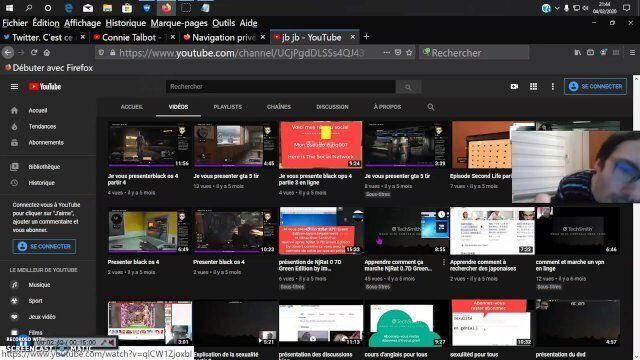Open video title présention de NjRat 0.7D
Image resolution: width=640 pixels, height=360 pixels.
tap(310, 265)
